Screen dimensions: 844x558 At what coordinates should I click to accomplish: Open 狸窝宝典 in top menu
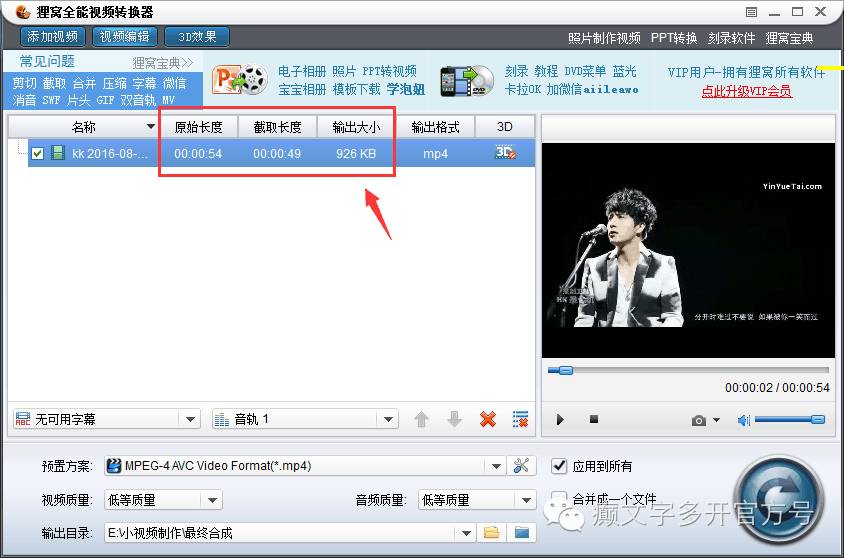click(789, 38)
